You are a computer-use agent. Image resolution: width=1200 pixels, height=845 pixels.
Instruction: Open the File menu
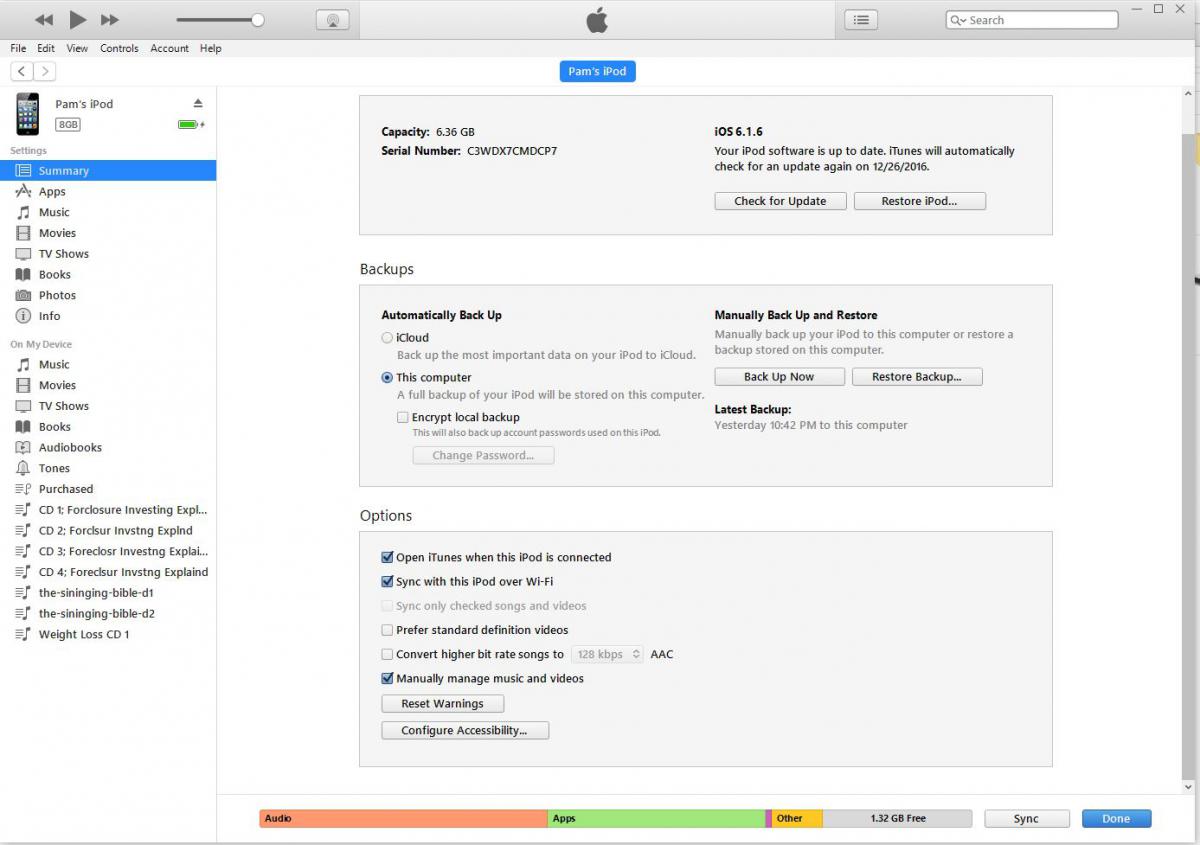tap(18, 48)
